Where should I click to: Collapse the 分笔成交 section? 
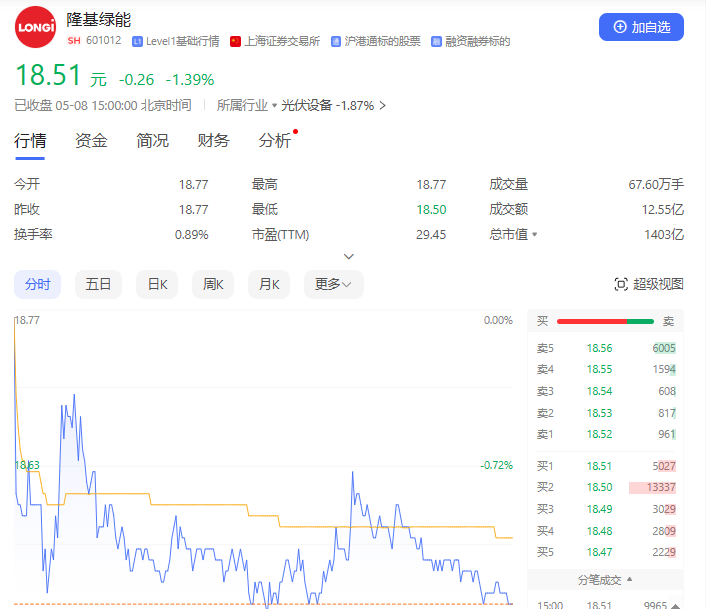coord(605,580)
